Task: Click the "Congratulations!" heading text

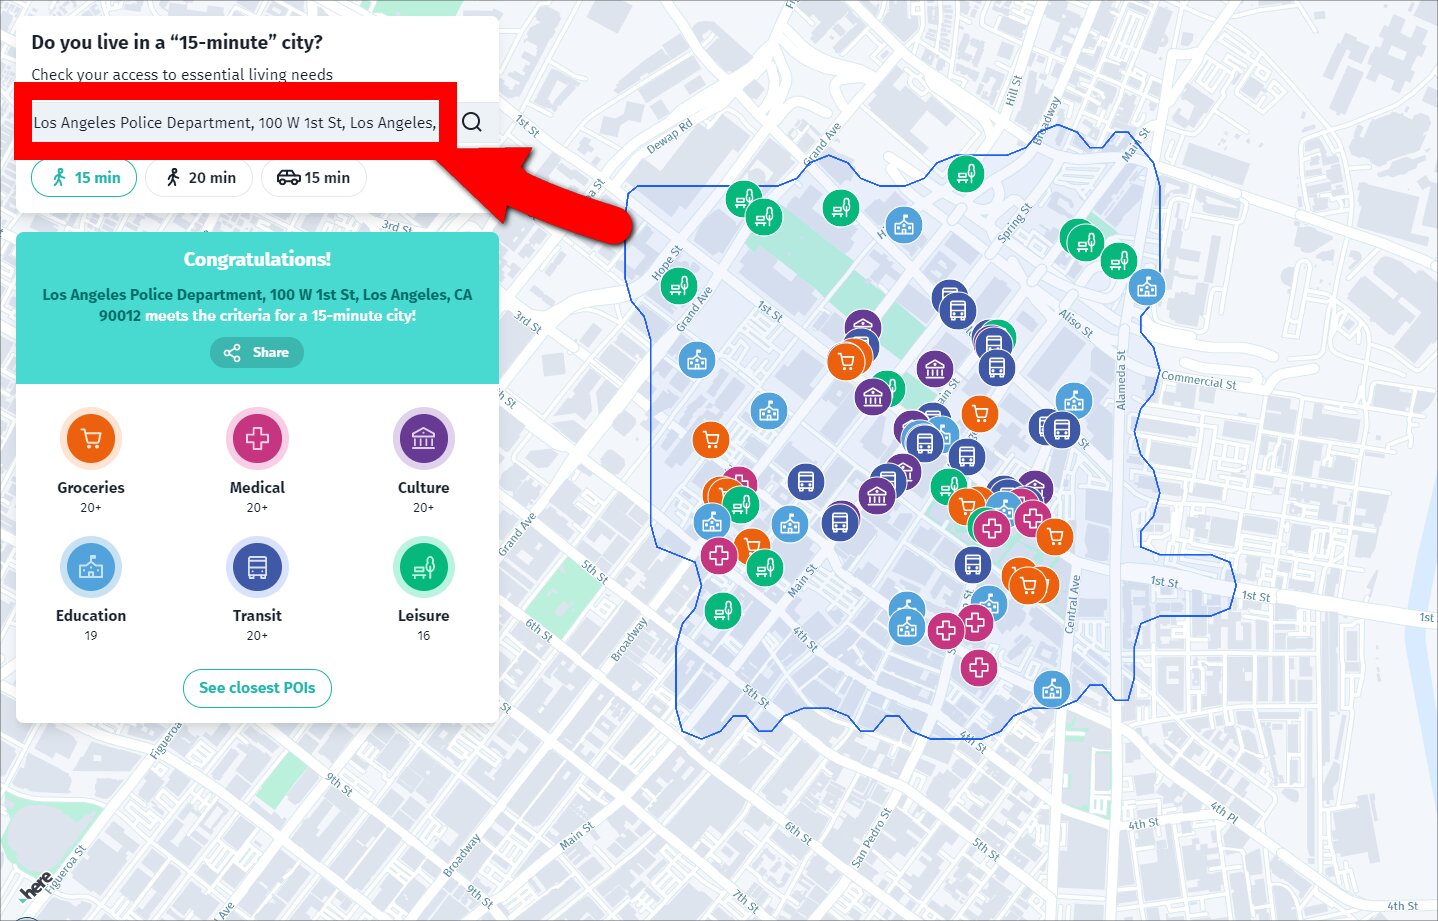Action: coord(257,259)
